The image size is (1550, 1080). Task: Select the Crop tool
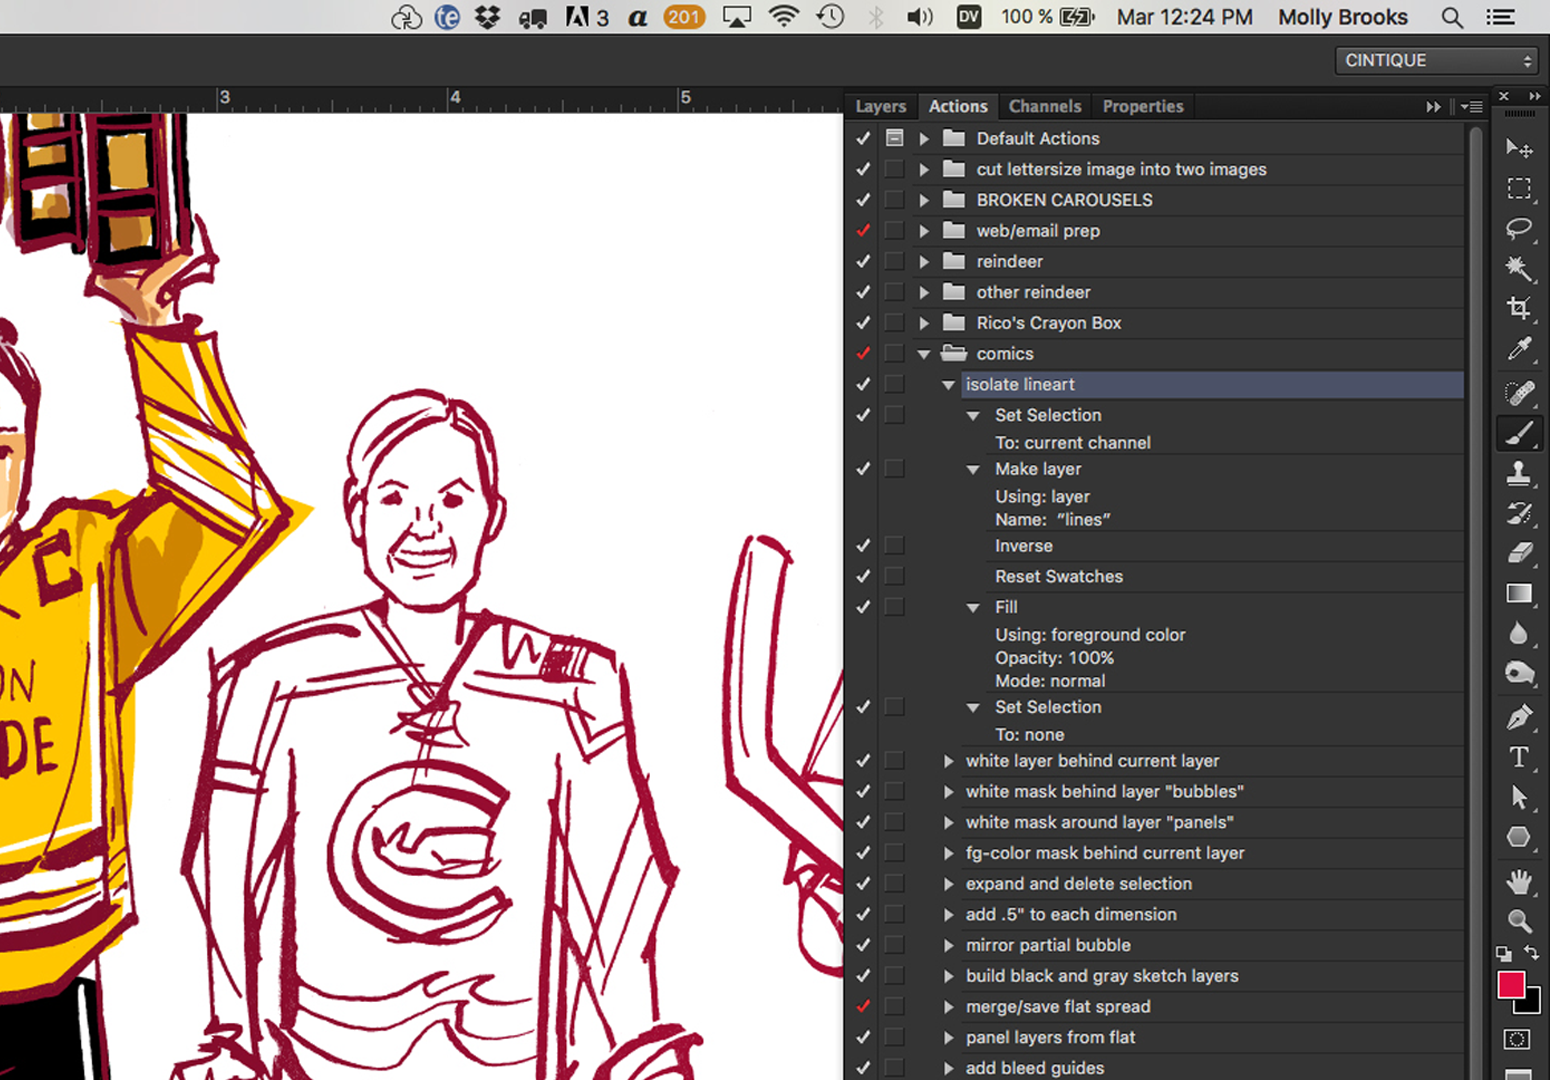(x=1519, y=308)
